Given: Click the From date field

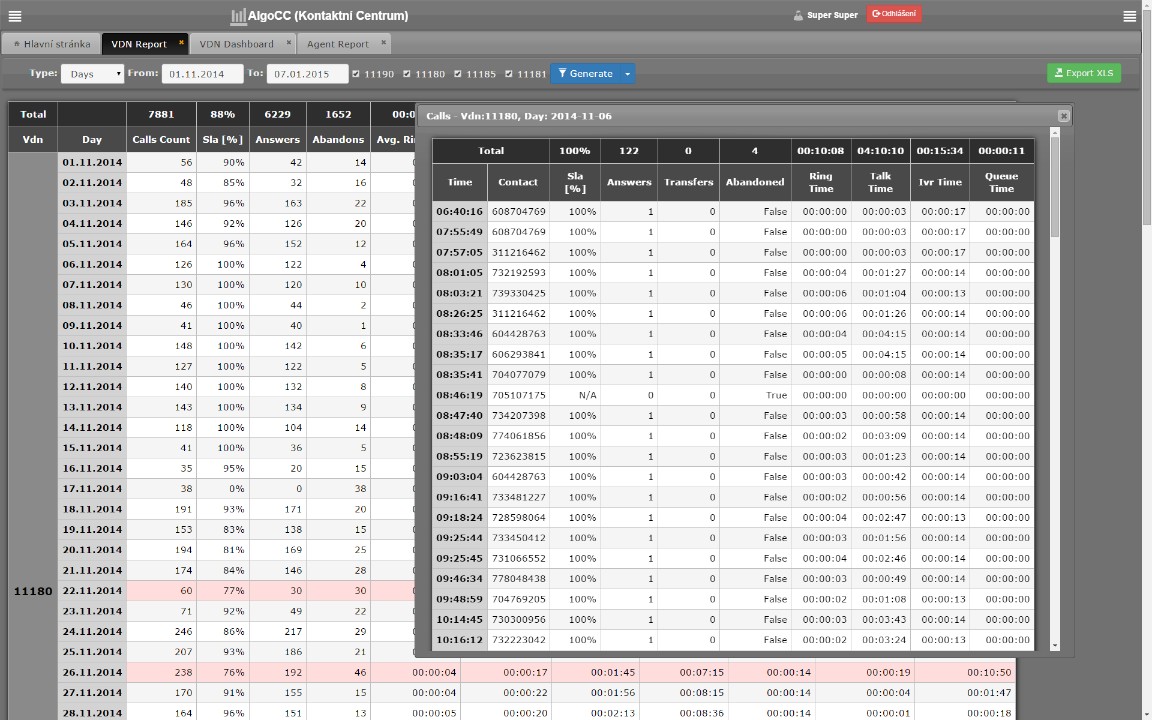Looking at the screenshot, I should pos(202,74).
